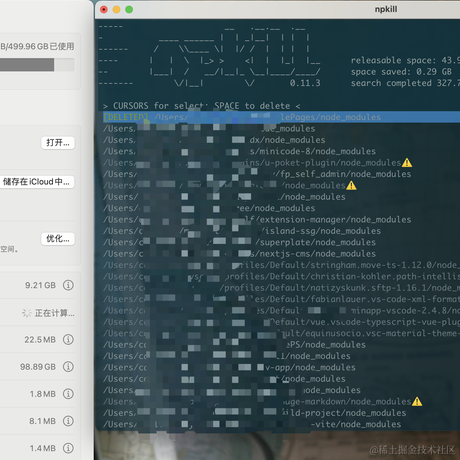Select the fabianlauer.vs-code-xml-format row
This screenshot has width=460, height=460.
[281, 299]
